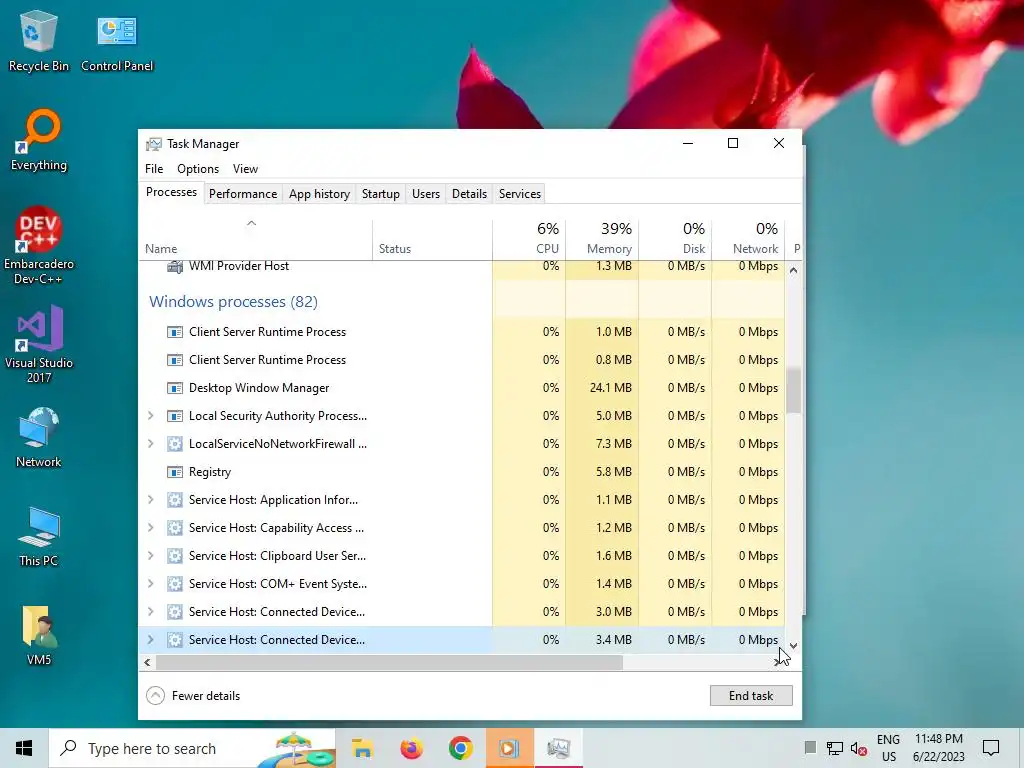The image size is (1024, 768).
Task: Click the End task button
Action: [751, 696]
